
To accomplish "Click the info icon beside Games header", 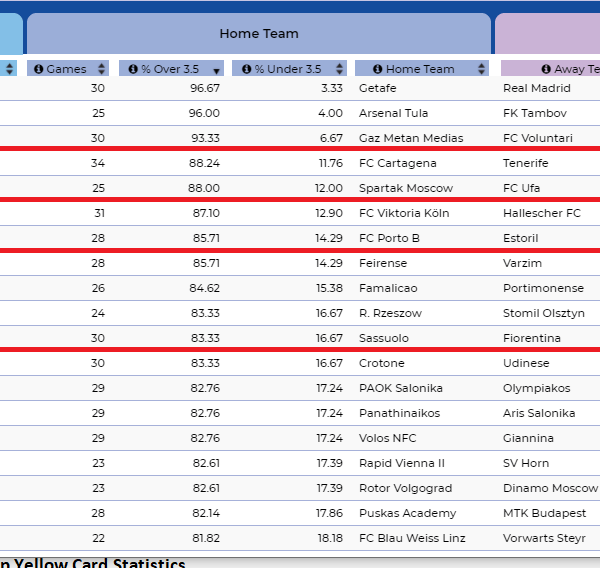I will point(38,69).
